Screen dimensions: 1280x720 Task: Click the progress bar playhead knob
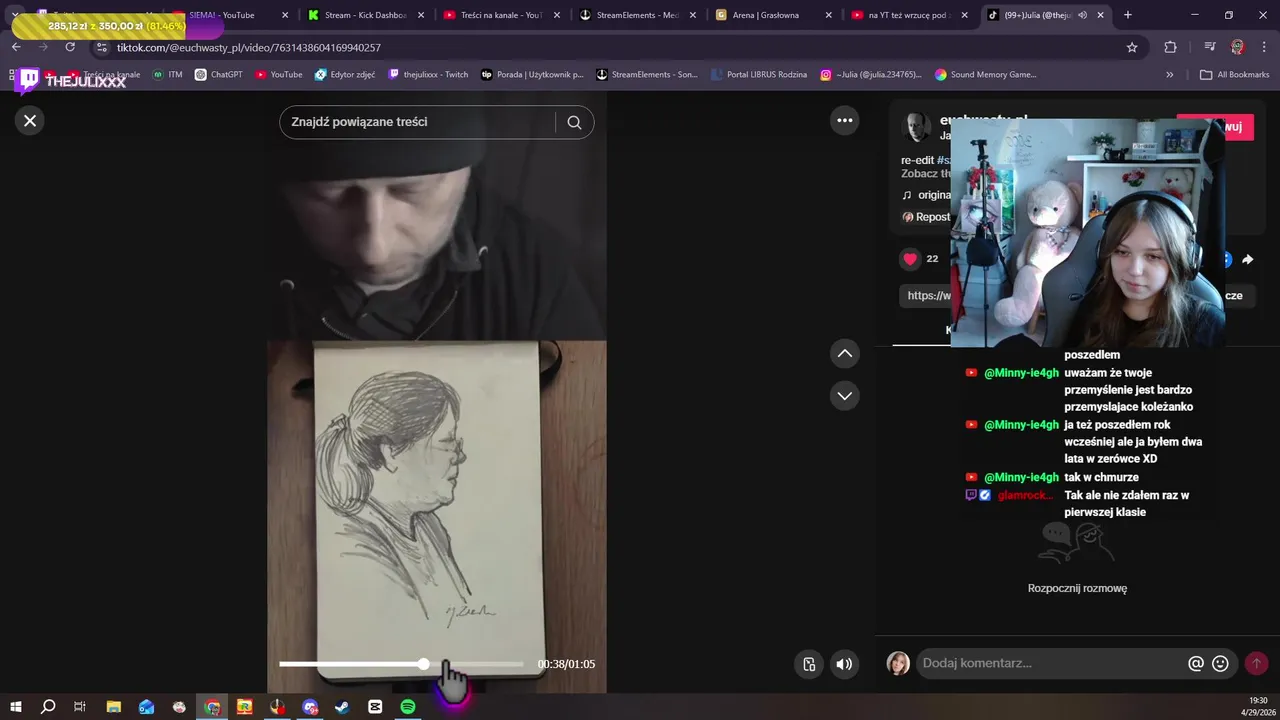coord(424,664)
